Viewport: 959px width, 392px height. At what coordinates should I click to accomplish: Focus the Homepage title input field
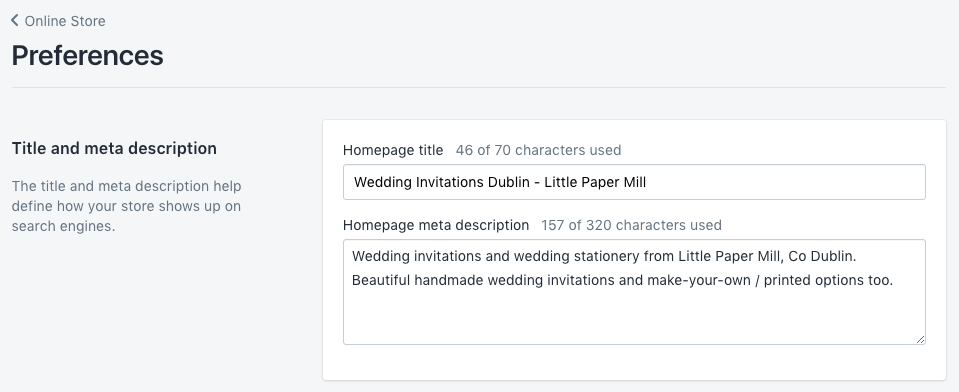click(634, 182)
